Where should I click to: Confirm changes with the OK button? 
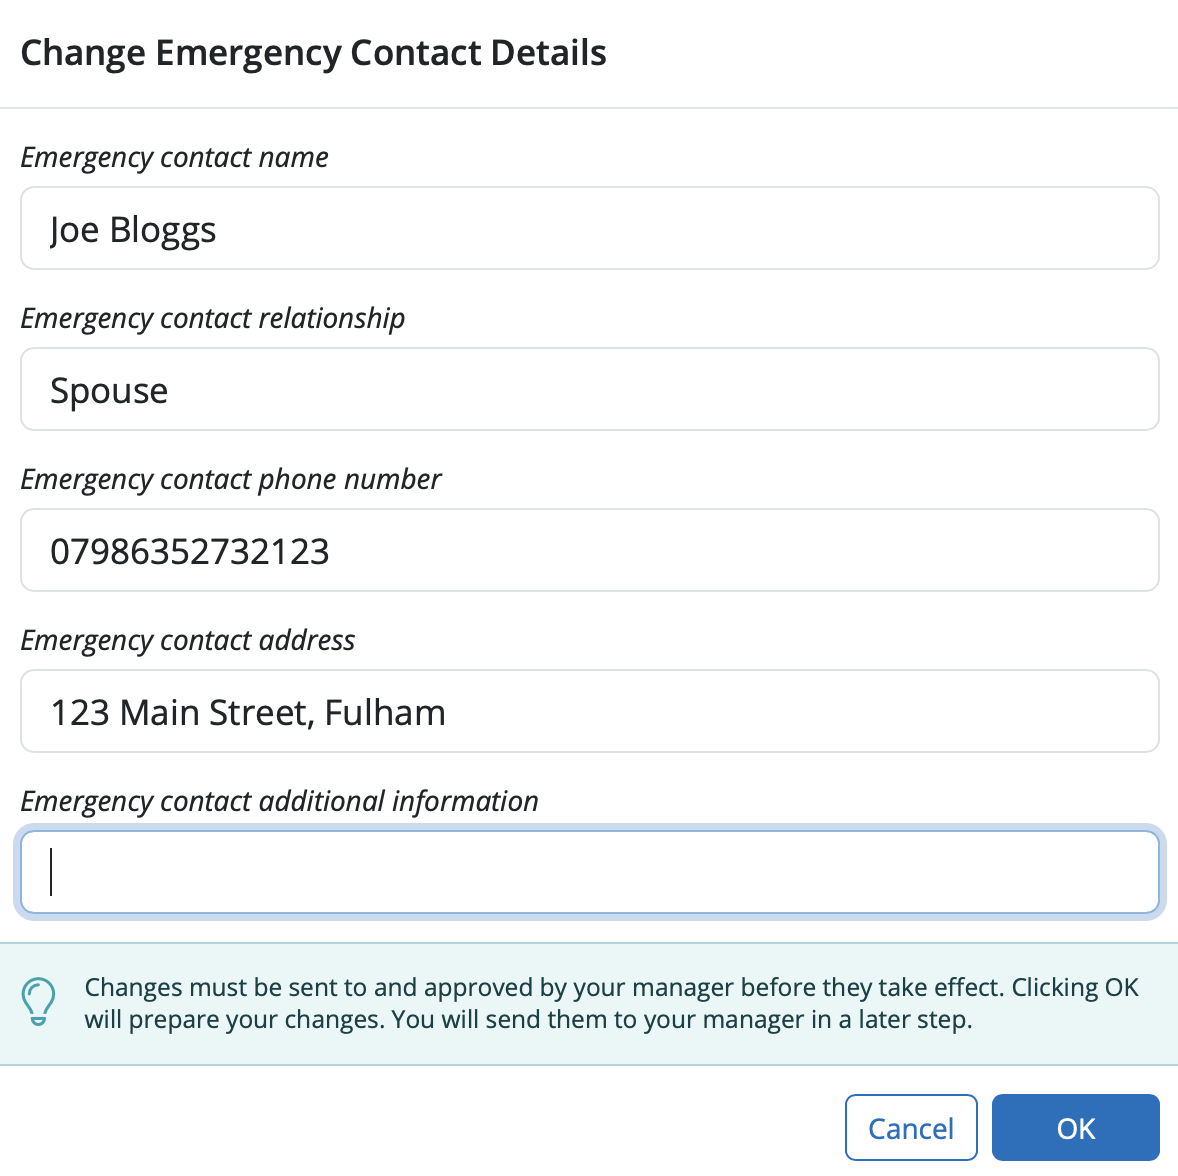[x=1075, y=1127]
